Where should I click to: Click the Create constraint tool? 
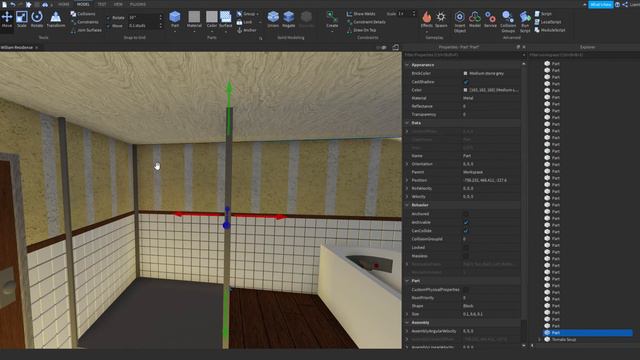point(332,19)
